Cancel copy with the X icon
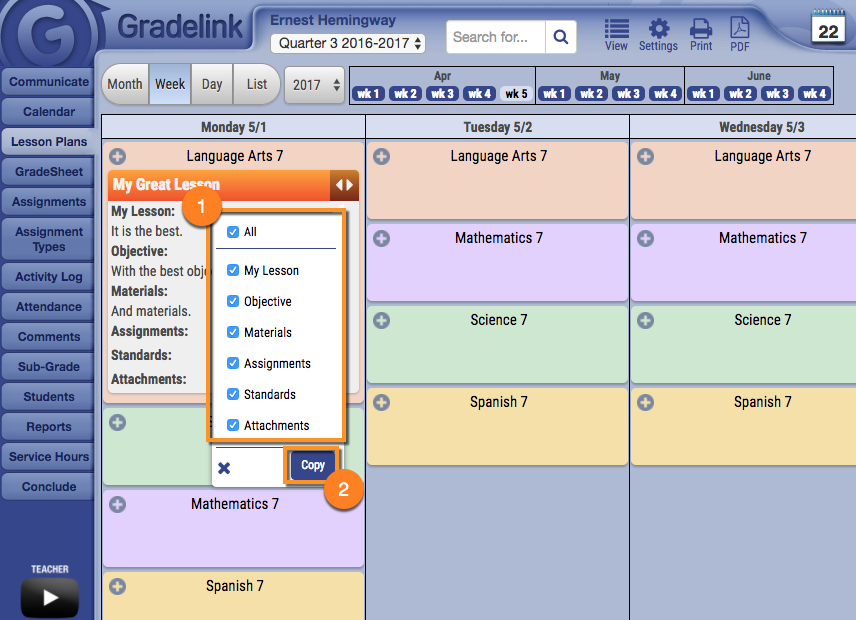Screen dimensions: 856x620 pyautogui.click(x=224, y=468)
